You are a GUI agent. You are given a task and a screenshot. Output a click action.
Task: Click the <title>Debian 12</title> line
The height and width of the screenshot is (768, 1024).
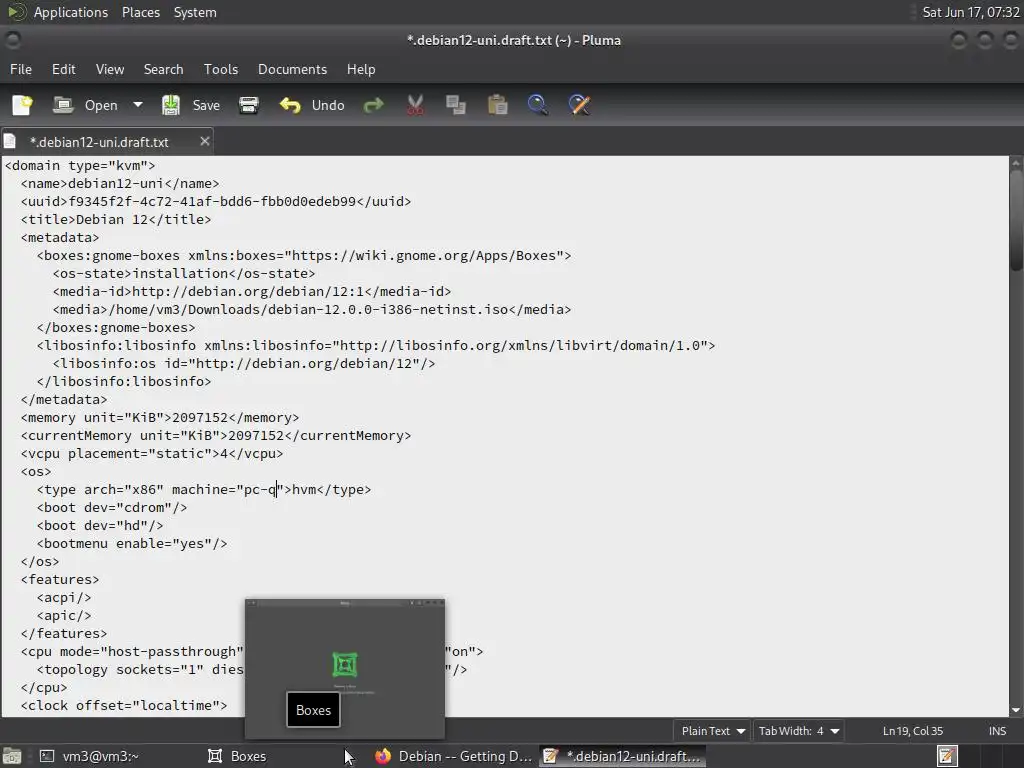tap(116, 219)
